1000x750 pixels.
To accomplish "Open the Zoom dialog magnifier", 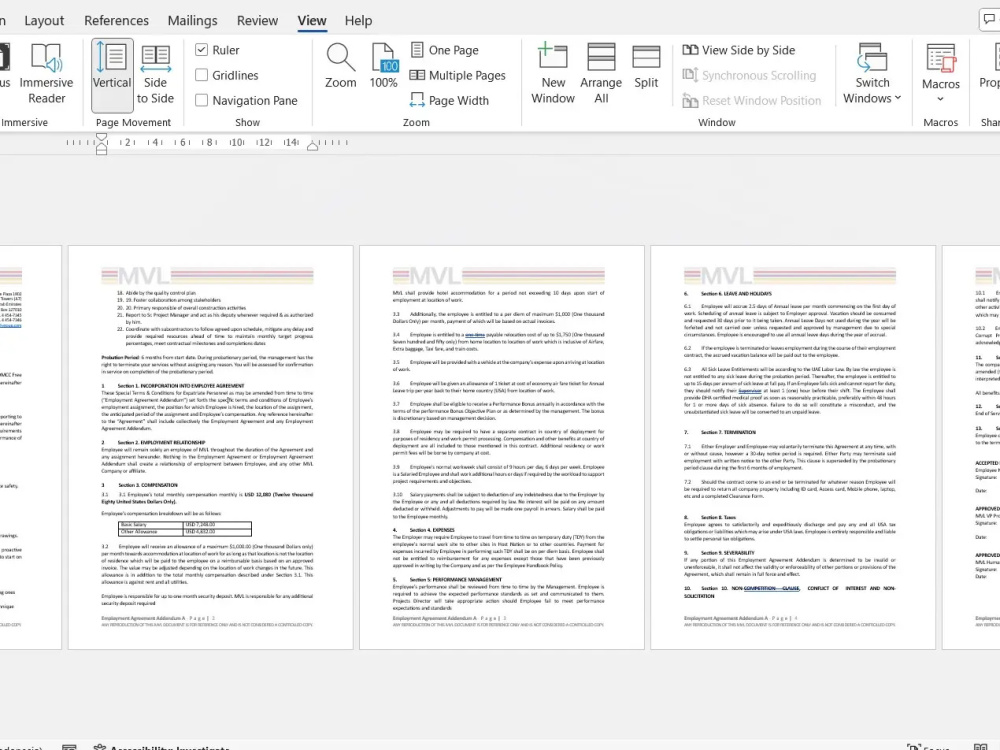I will 341,66.
